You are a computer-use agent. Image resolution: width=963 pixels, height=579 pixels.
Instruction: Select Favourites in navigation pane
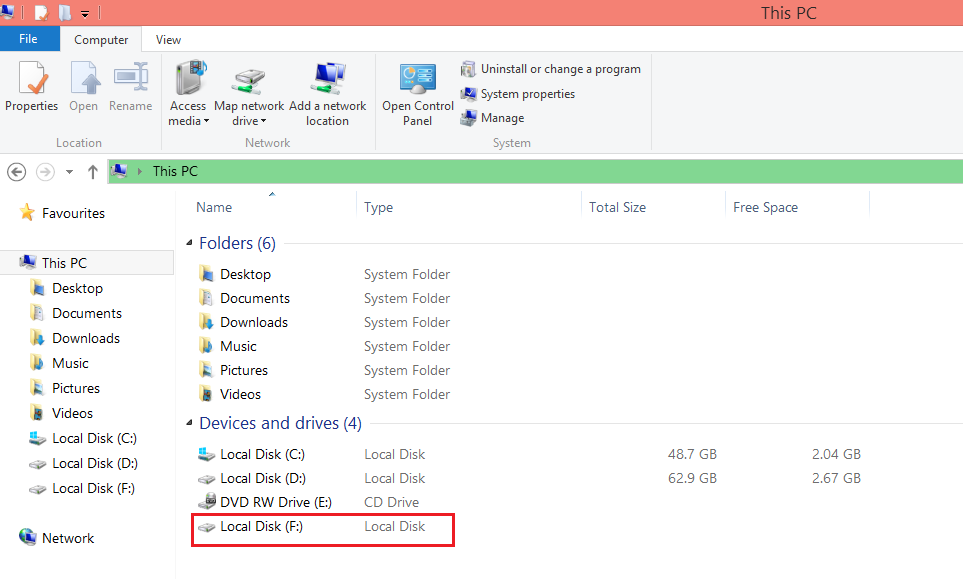[73, 213]
